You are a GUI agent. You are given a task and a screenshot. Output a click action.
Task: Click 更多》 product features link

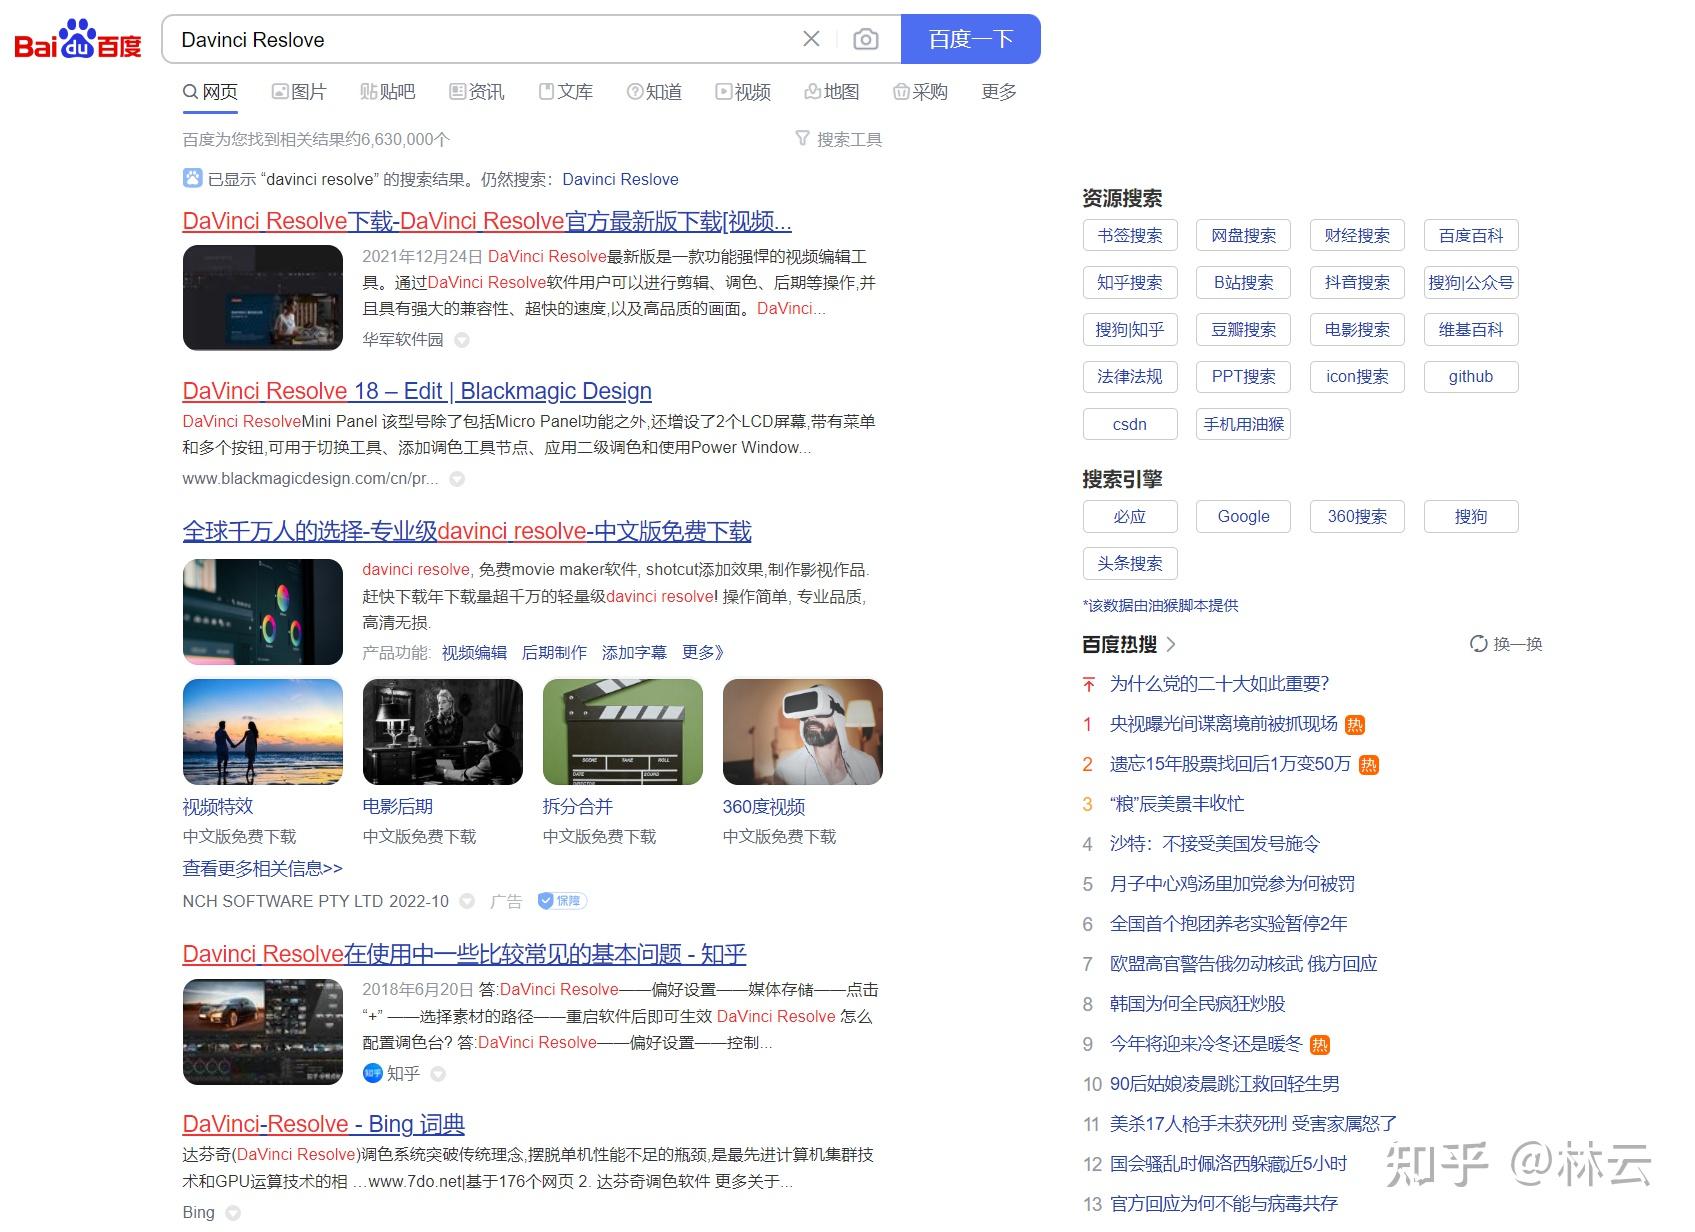(702, 653)
